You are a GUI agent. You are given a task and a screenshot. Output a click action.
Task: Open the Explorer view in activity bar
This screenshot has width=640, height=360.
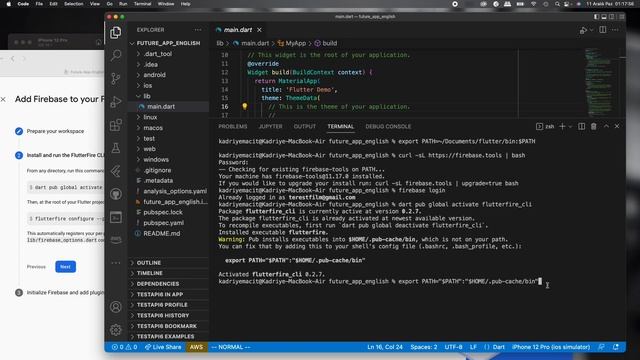click(116, 33)
